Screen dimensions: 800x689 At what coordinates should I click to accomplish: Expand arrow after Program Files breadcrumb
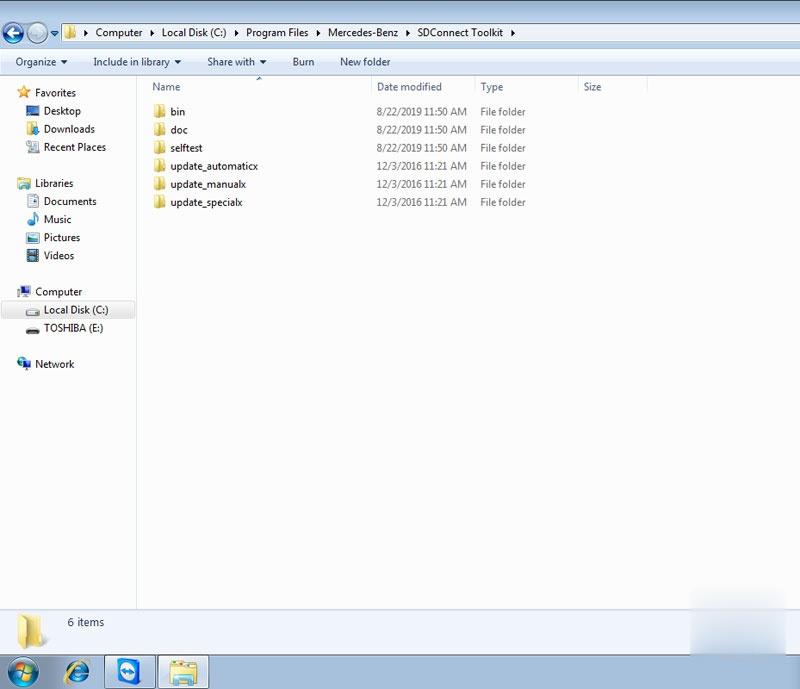click(318, 33)
